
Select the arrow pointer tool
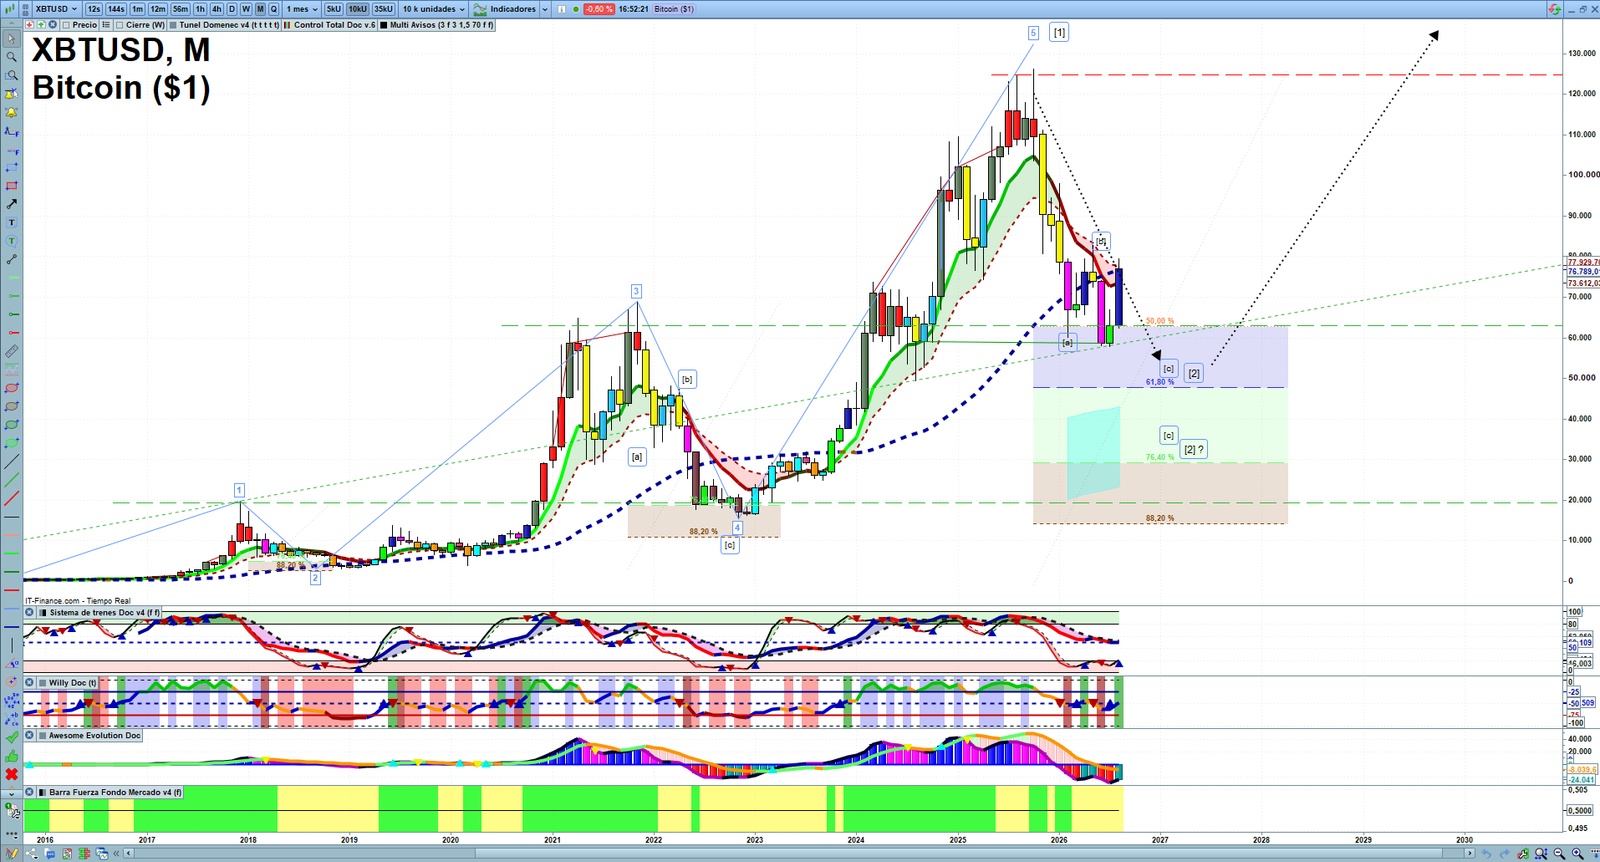tap(11, 39)
